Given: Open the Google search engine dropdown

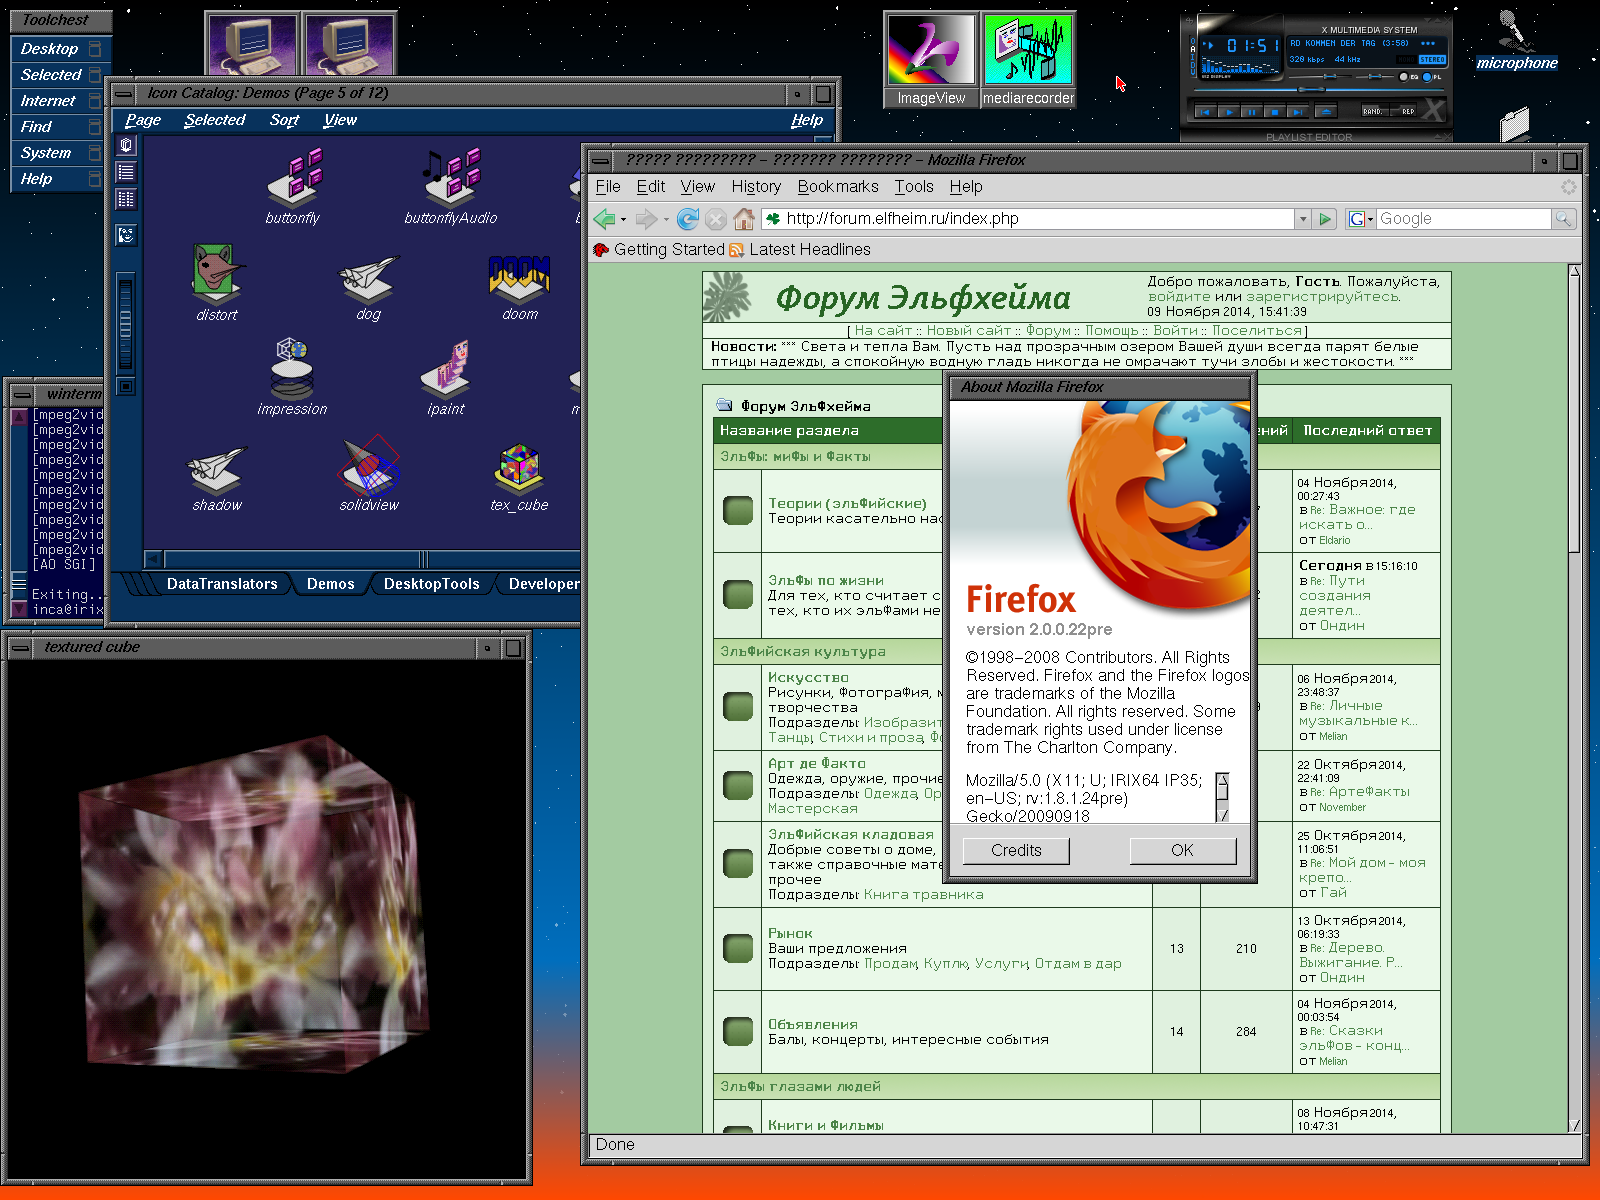Looking at the screenshot, I should point(1361,219).
